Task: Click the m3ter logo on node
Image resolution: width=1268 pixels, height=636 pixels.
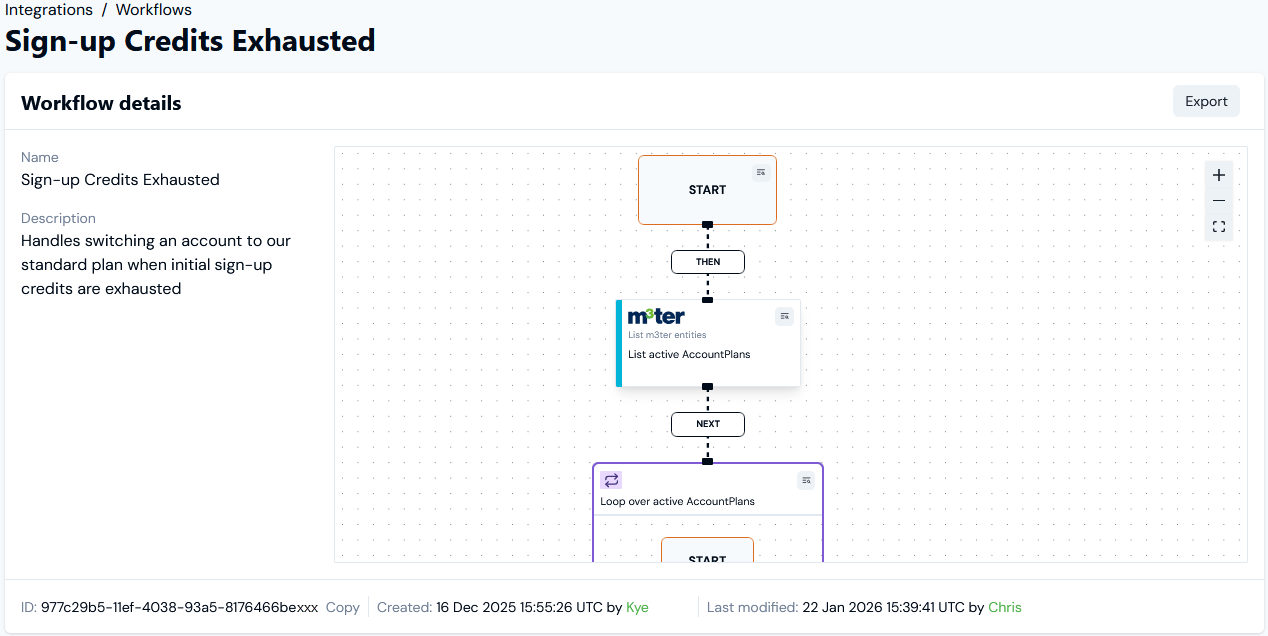Action: [656, 316]
